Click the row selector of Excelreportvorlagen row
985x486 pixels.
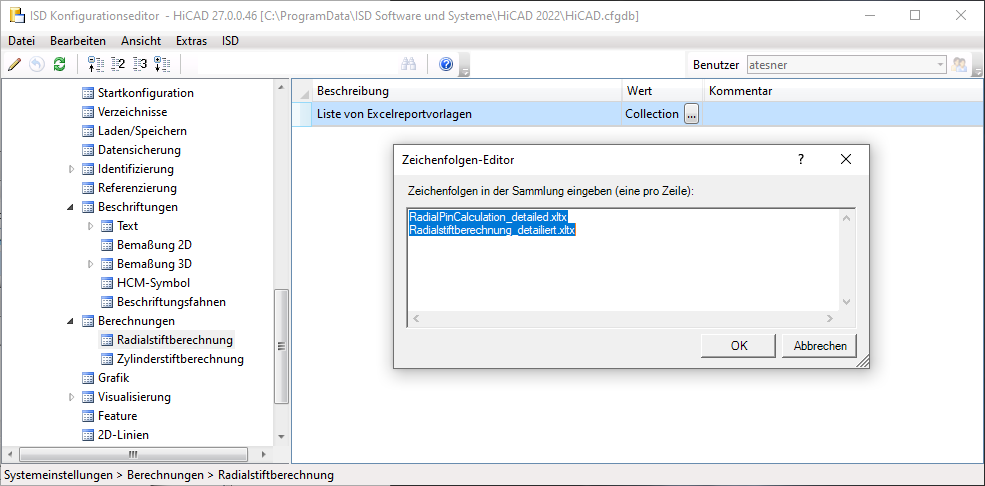point(302,114)
